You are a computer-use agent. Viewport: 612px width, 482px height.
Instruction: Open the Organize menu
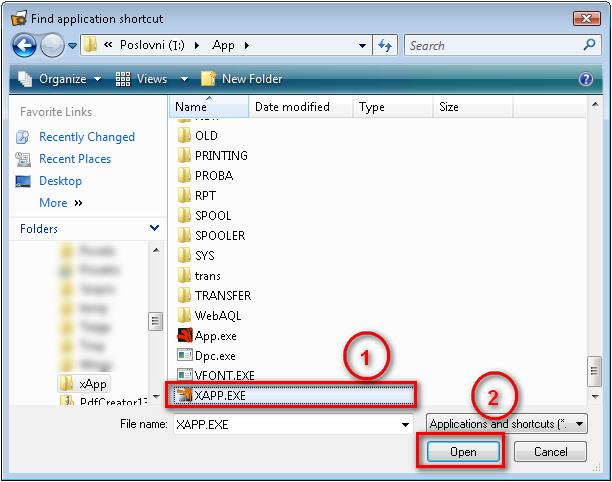[x=60, y=79]
